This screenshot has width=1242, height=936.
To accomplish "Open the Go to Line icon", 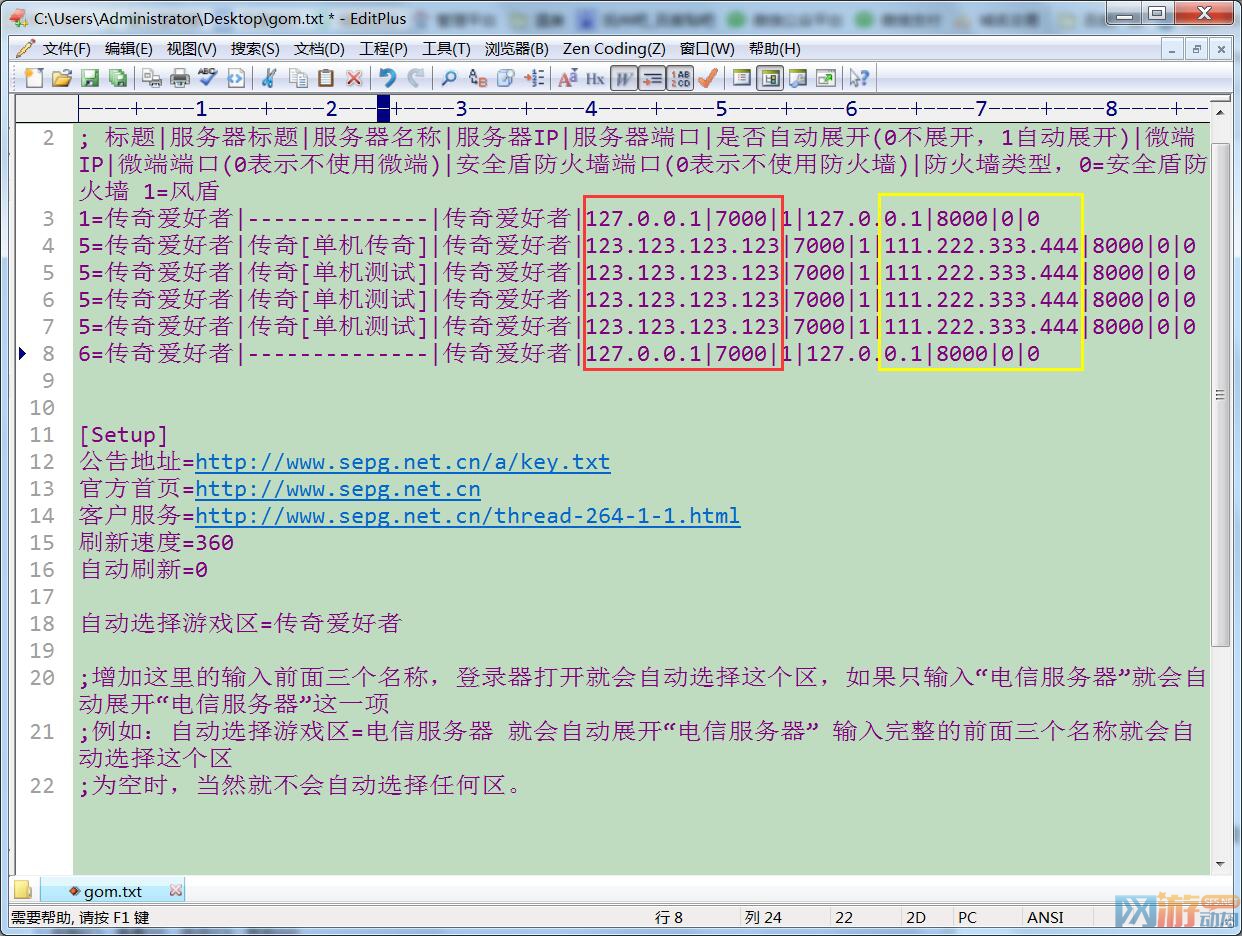I will coord(535,78).
